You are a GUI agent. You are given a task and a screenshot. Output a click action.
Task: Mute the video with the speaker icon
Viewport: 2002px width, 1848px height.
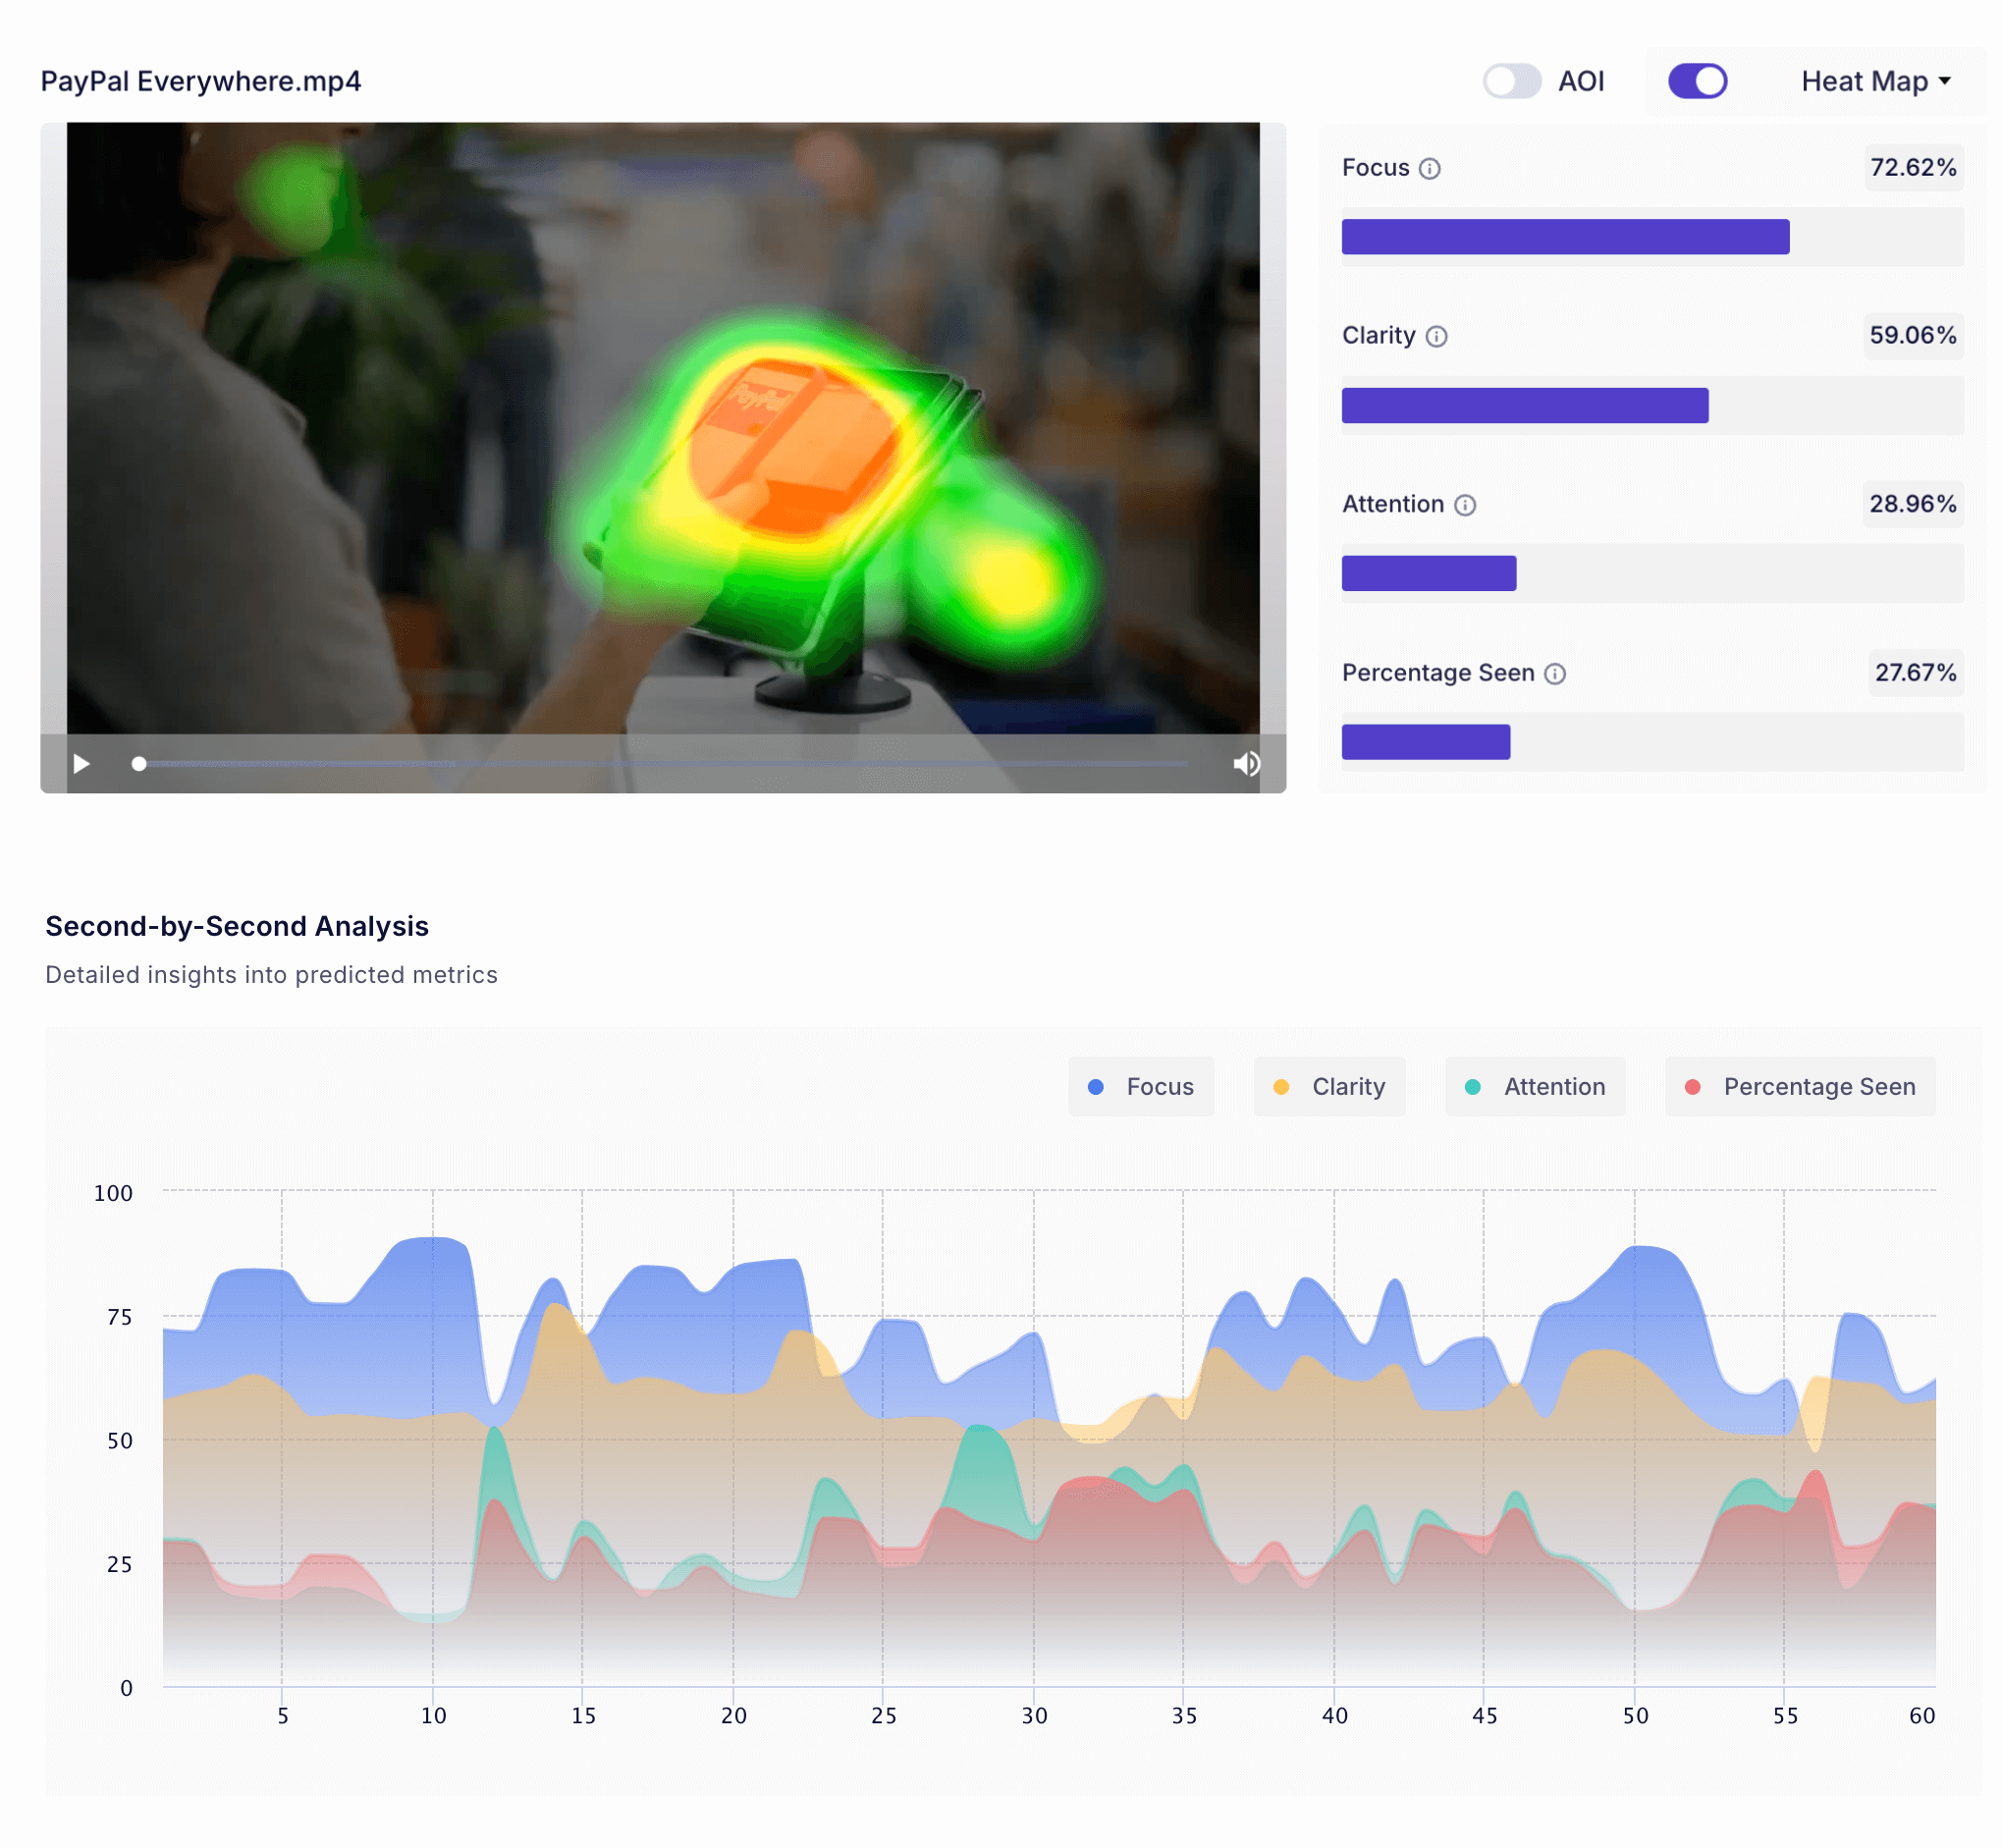pos(1246,765)
